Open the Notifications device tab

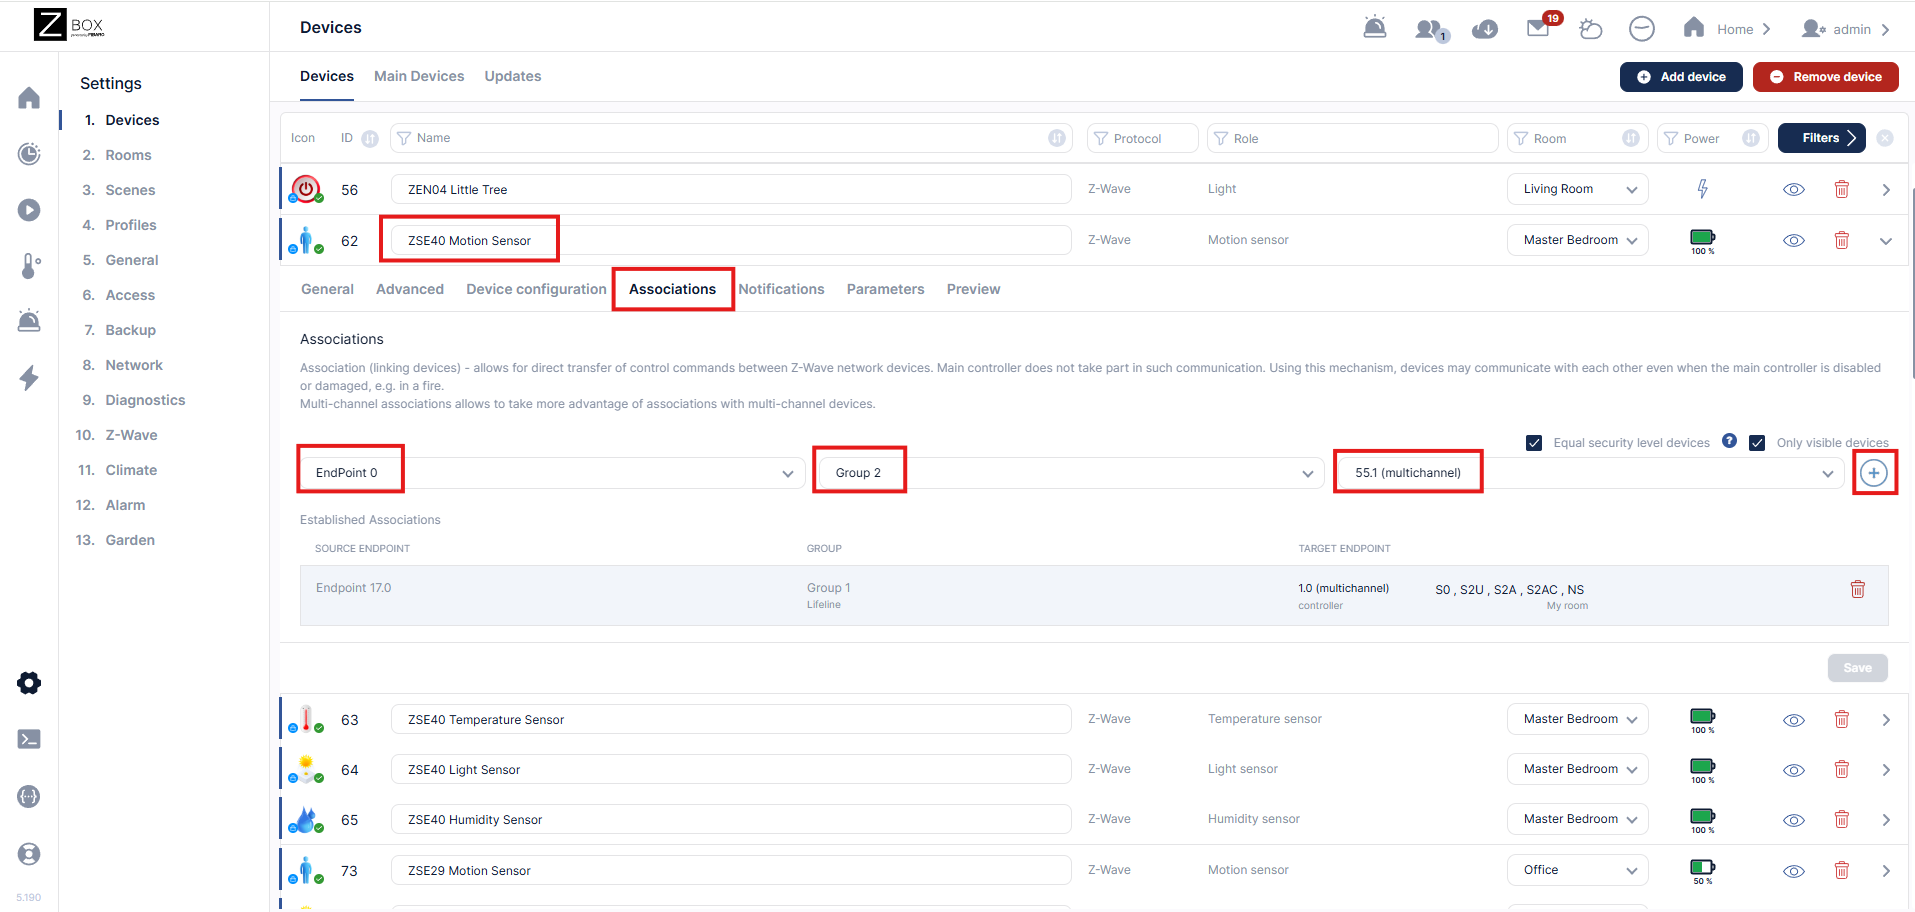pyautogui.click(x=782, y=289)
